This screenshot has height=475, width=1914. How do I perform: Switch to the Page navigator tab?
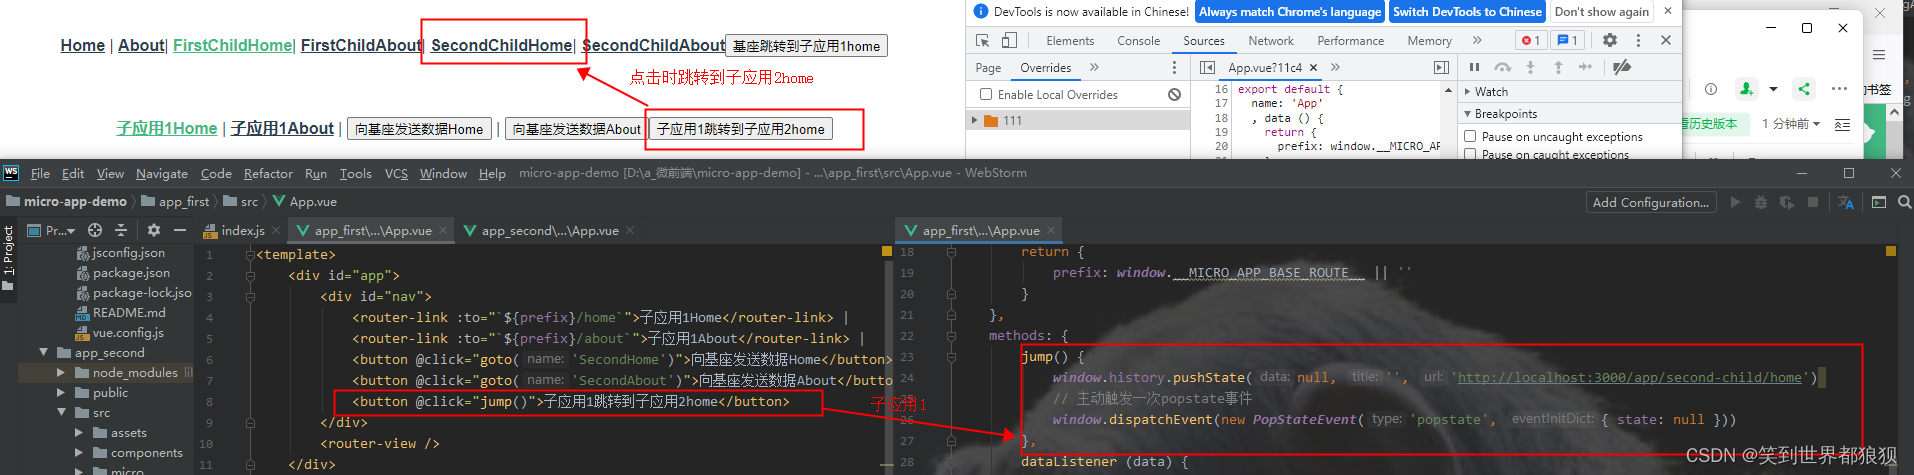click(x=988, y=67)
